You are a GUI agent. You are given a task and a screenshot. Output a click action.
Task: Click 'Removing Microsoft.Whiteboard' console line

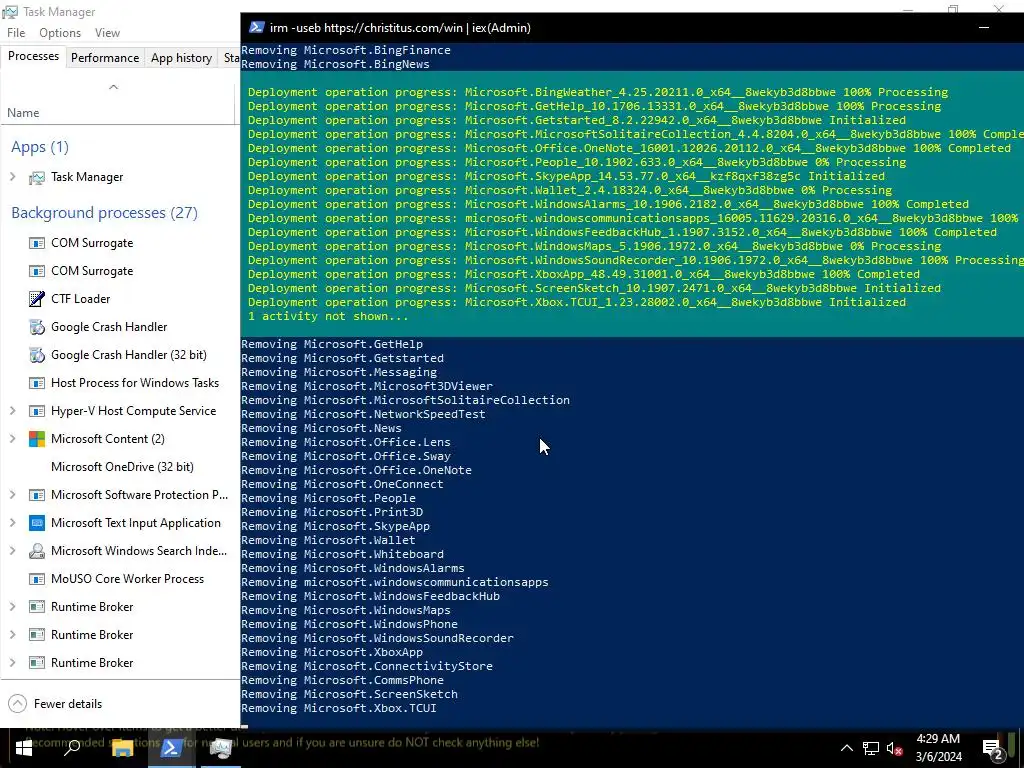[x=342, y=554]
